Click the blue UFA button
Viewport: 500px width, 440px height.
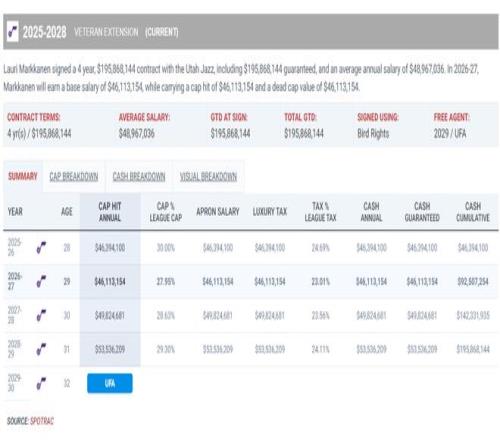click(110, 383)
